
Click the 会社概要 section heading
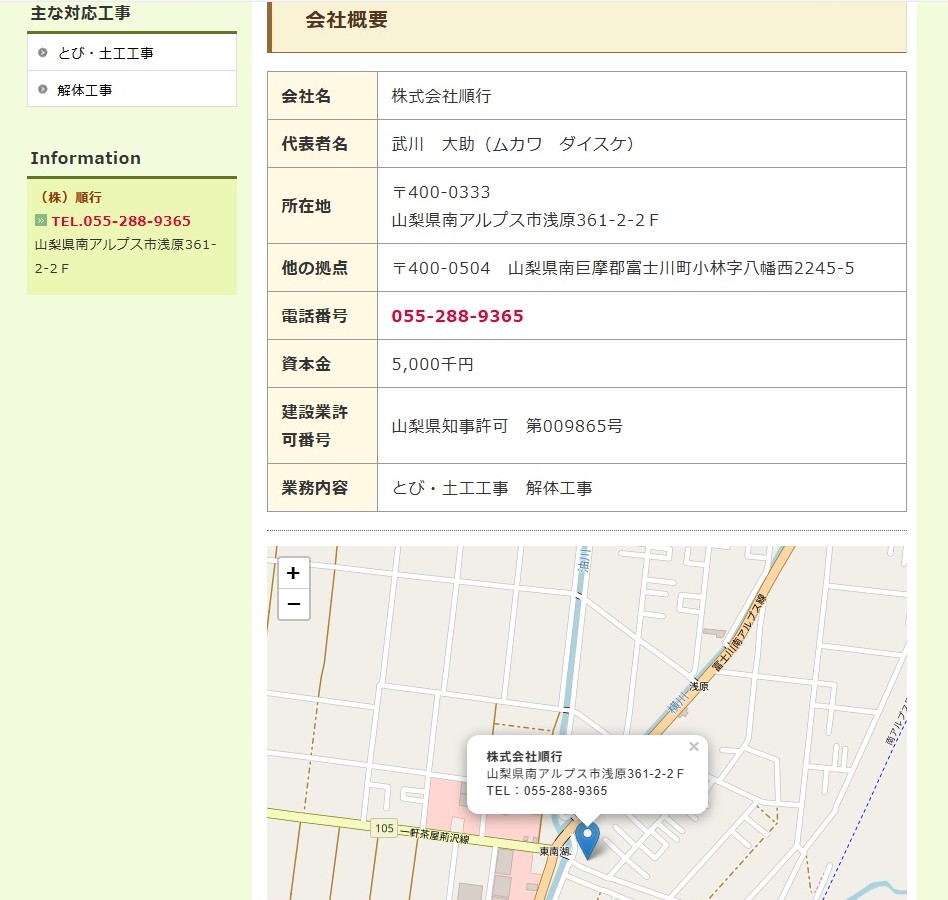346,20
